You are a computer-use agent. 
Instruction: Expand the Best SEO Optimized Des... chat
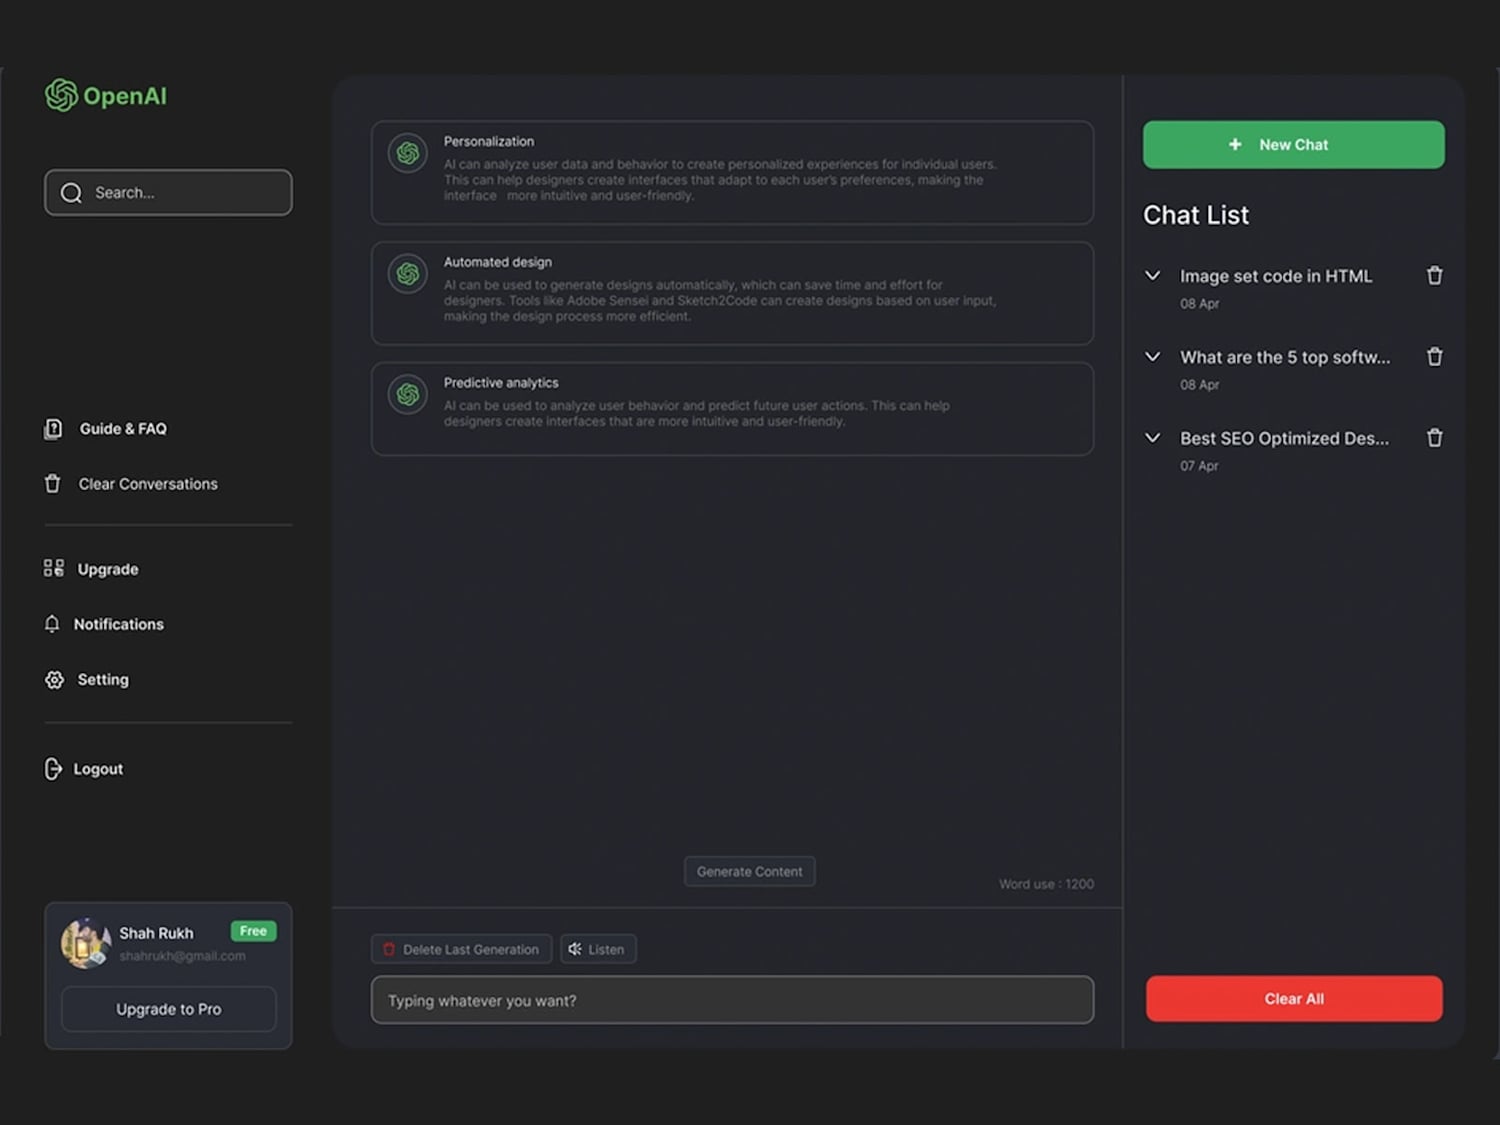tap(1153, 437)
